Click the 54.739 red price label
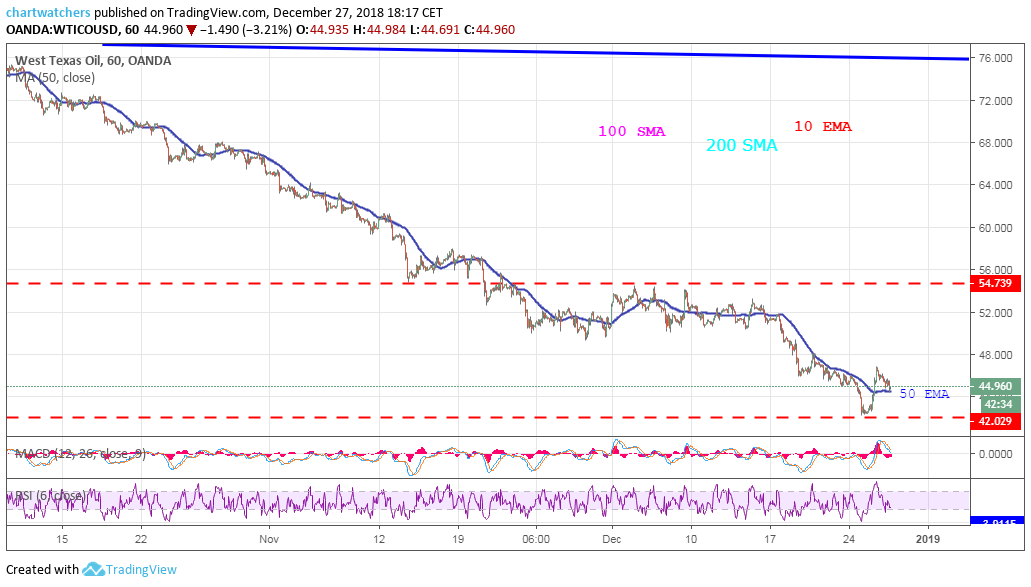The height and width of the screenshot is (587, 1031). tap(995, 283)
